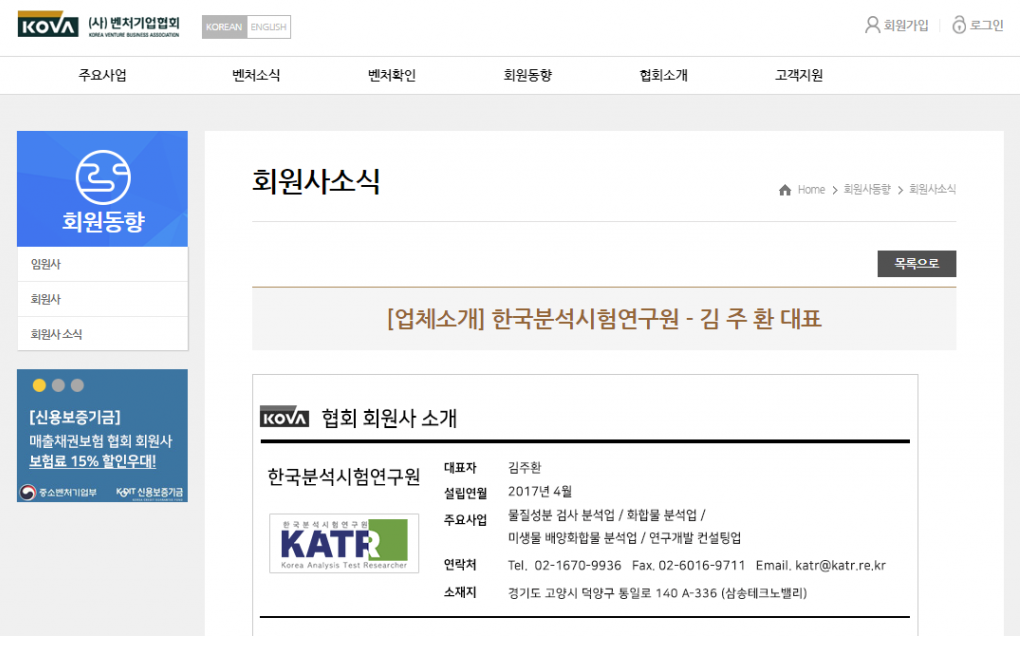Open the 보험료 15% 할인우대! link
The image size is (1023, 661).
(93, 461)
